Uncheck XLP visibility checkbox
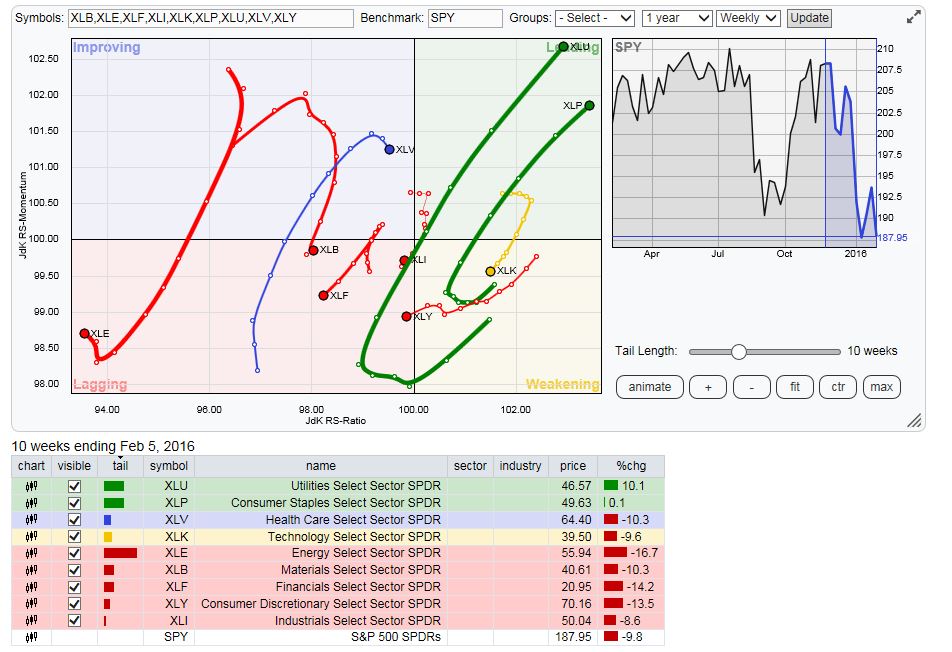The width and height of the screenshot is (952, 652). [74, 503]
